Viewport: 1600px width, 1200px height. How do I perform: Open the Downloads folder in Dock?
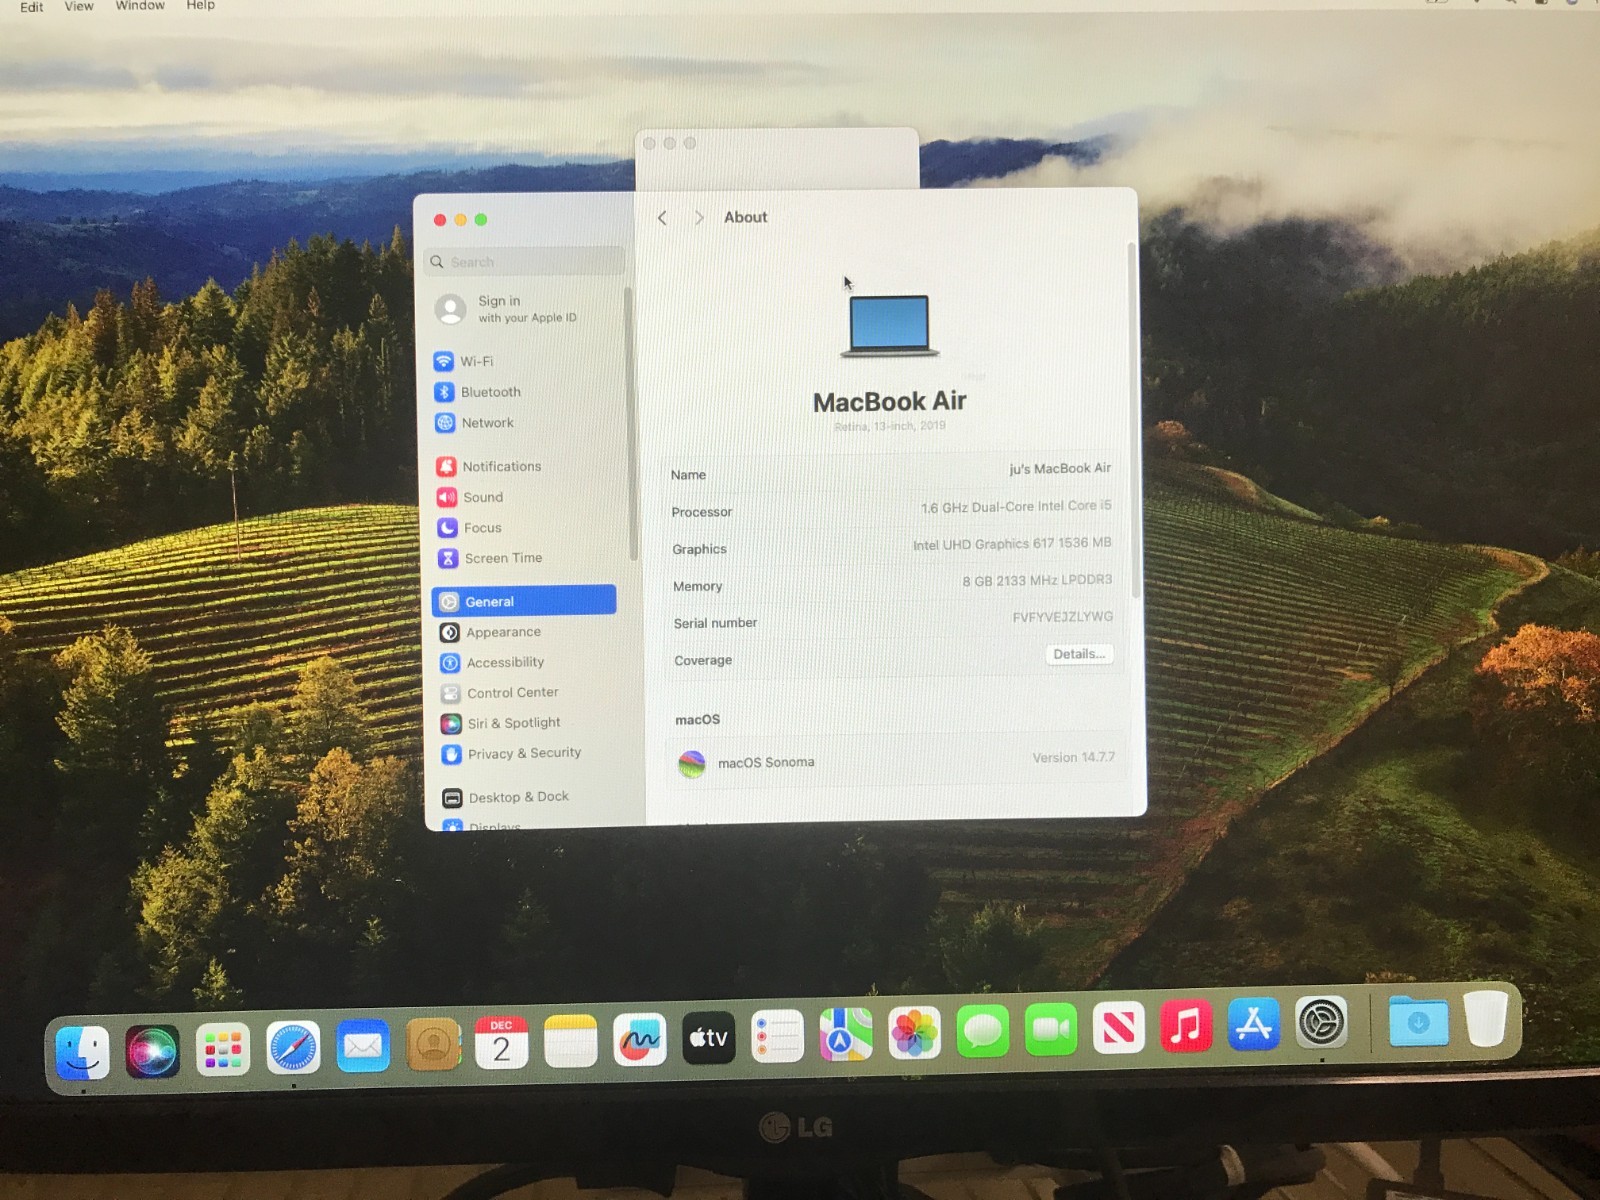1418,1021
